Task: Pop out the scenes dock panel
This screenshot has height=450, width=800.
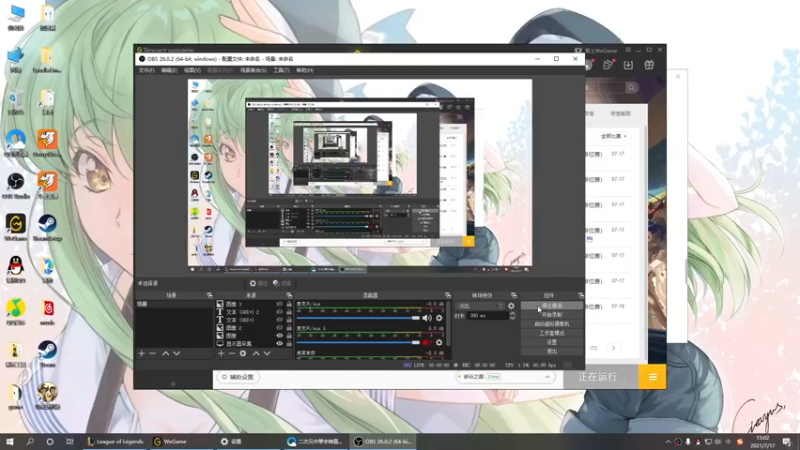Action: coord(209,295)
